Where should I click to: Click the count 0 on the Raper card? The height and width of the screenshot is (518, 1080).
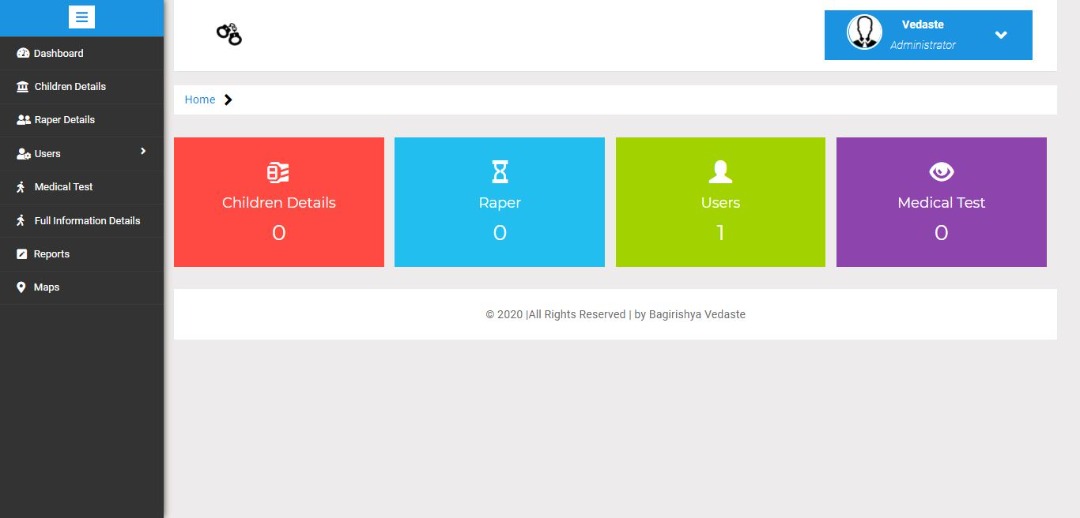click(500, 233)
